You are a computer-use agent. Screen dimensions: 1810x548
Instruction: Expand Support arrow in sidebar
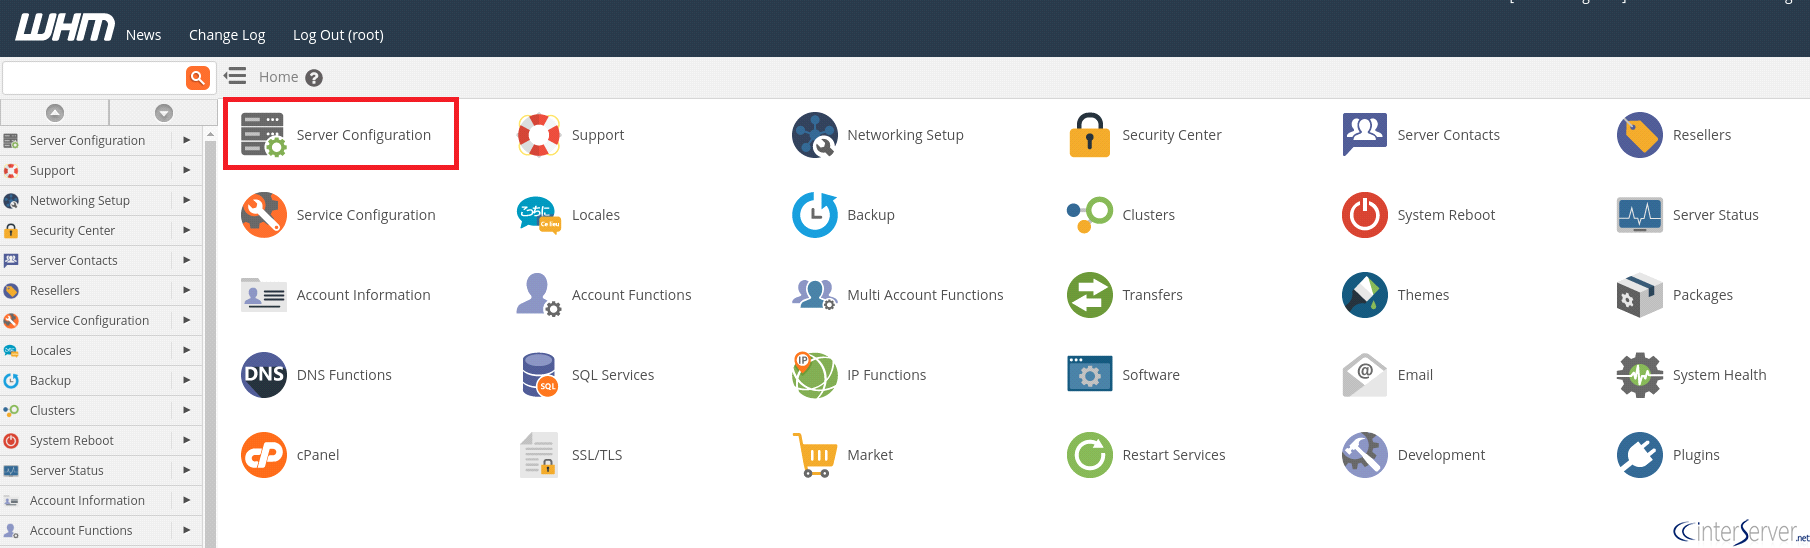point(186,170)
